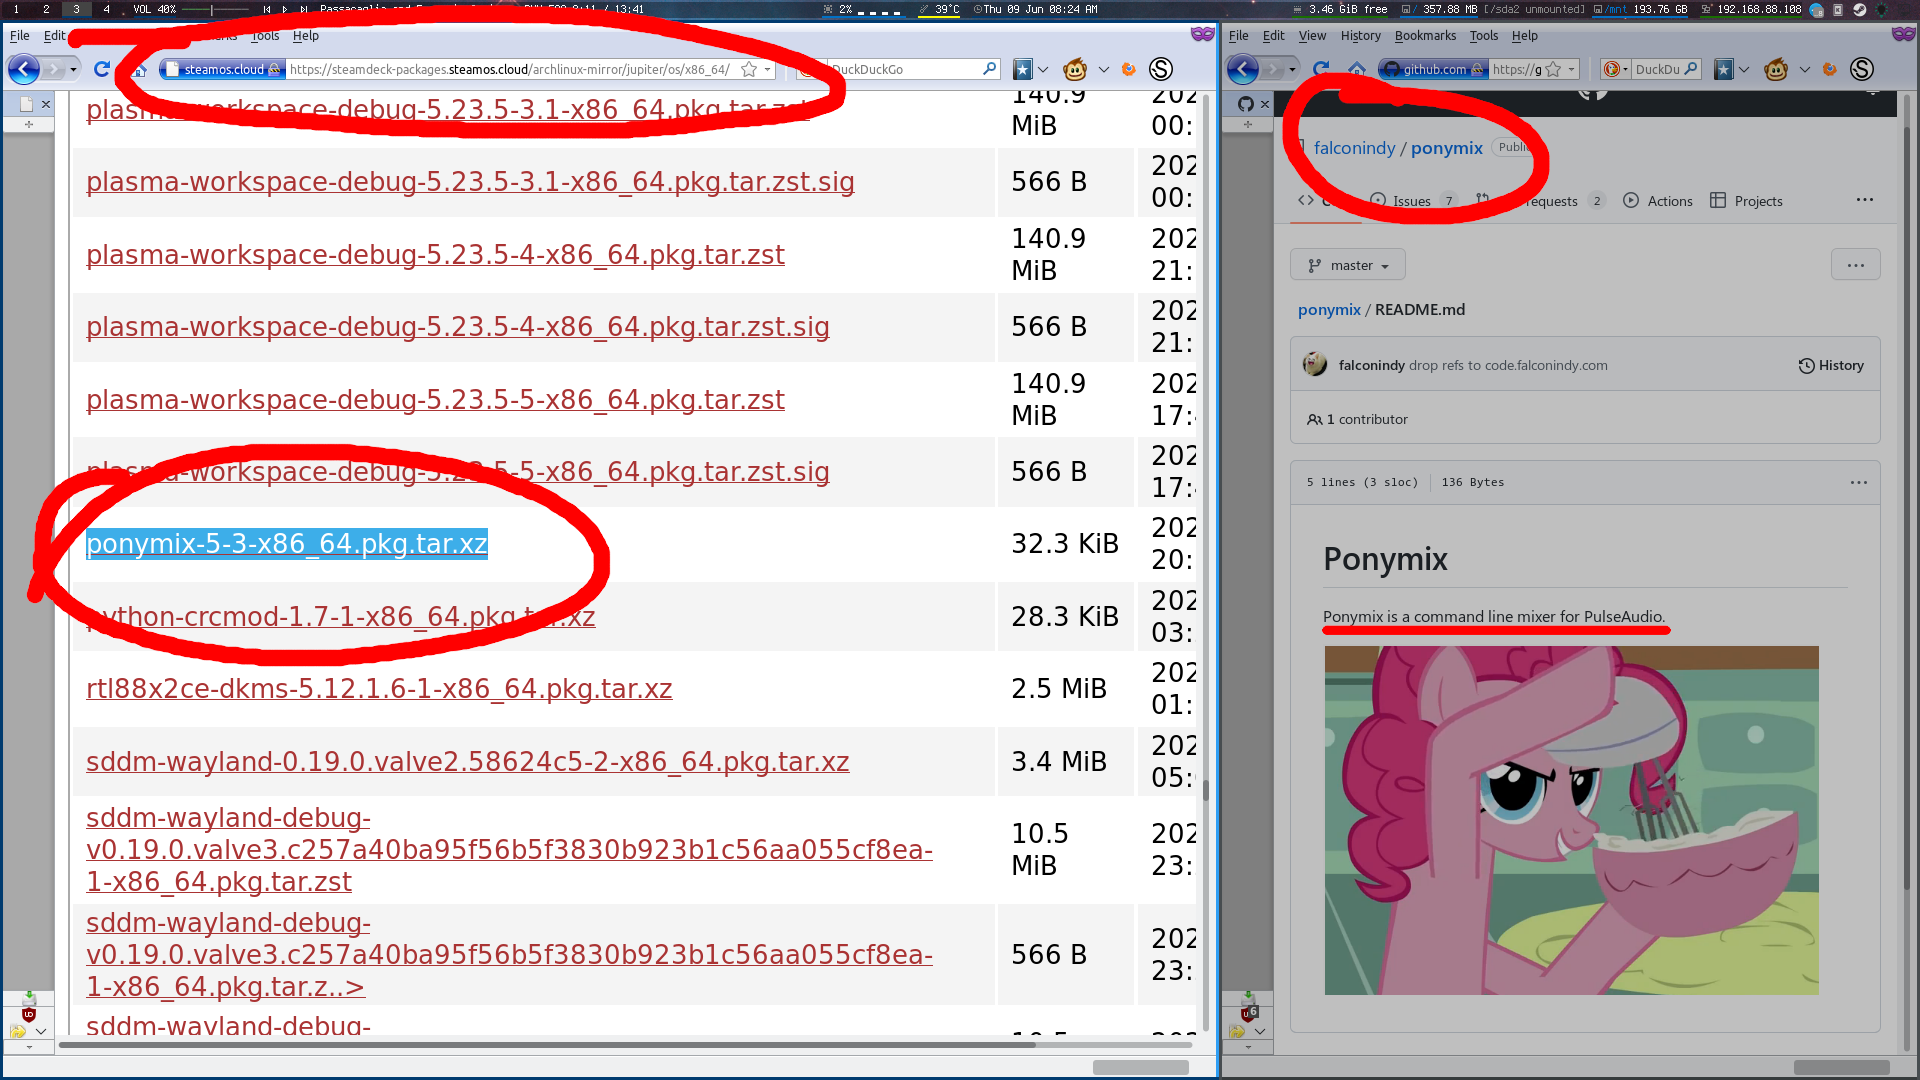The image size is (1920, 1080).
Task: View file History for README.md
Action: 1831,365
